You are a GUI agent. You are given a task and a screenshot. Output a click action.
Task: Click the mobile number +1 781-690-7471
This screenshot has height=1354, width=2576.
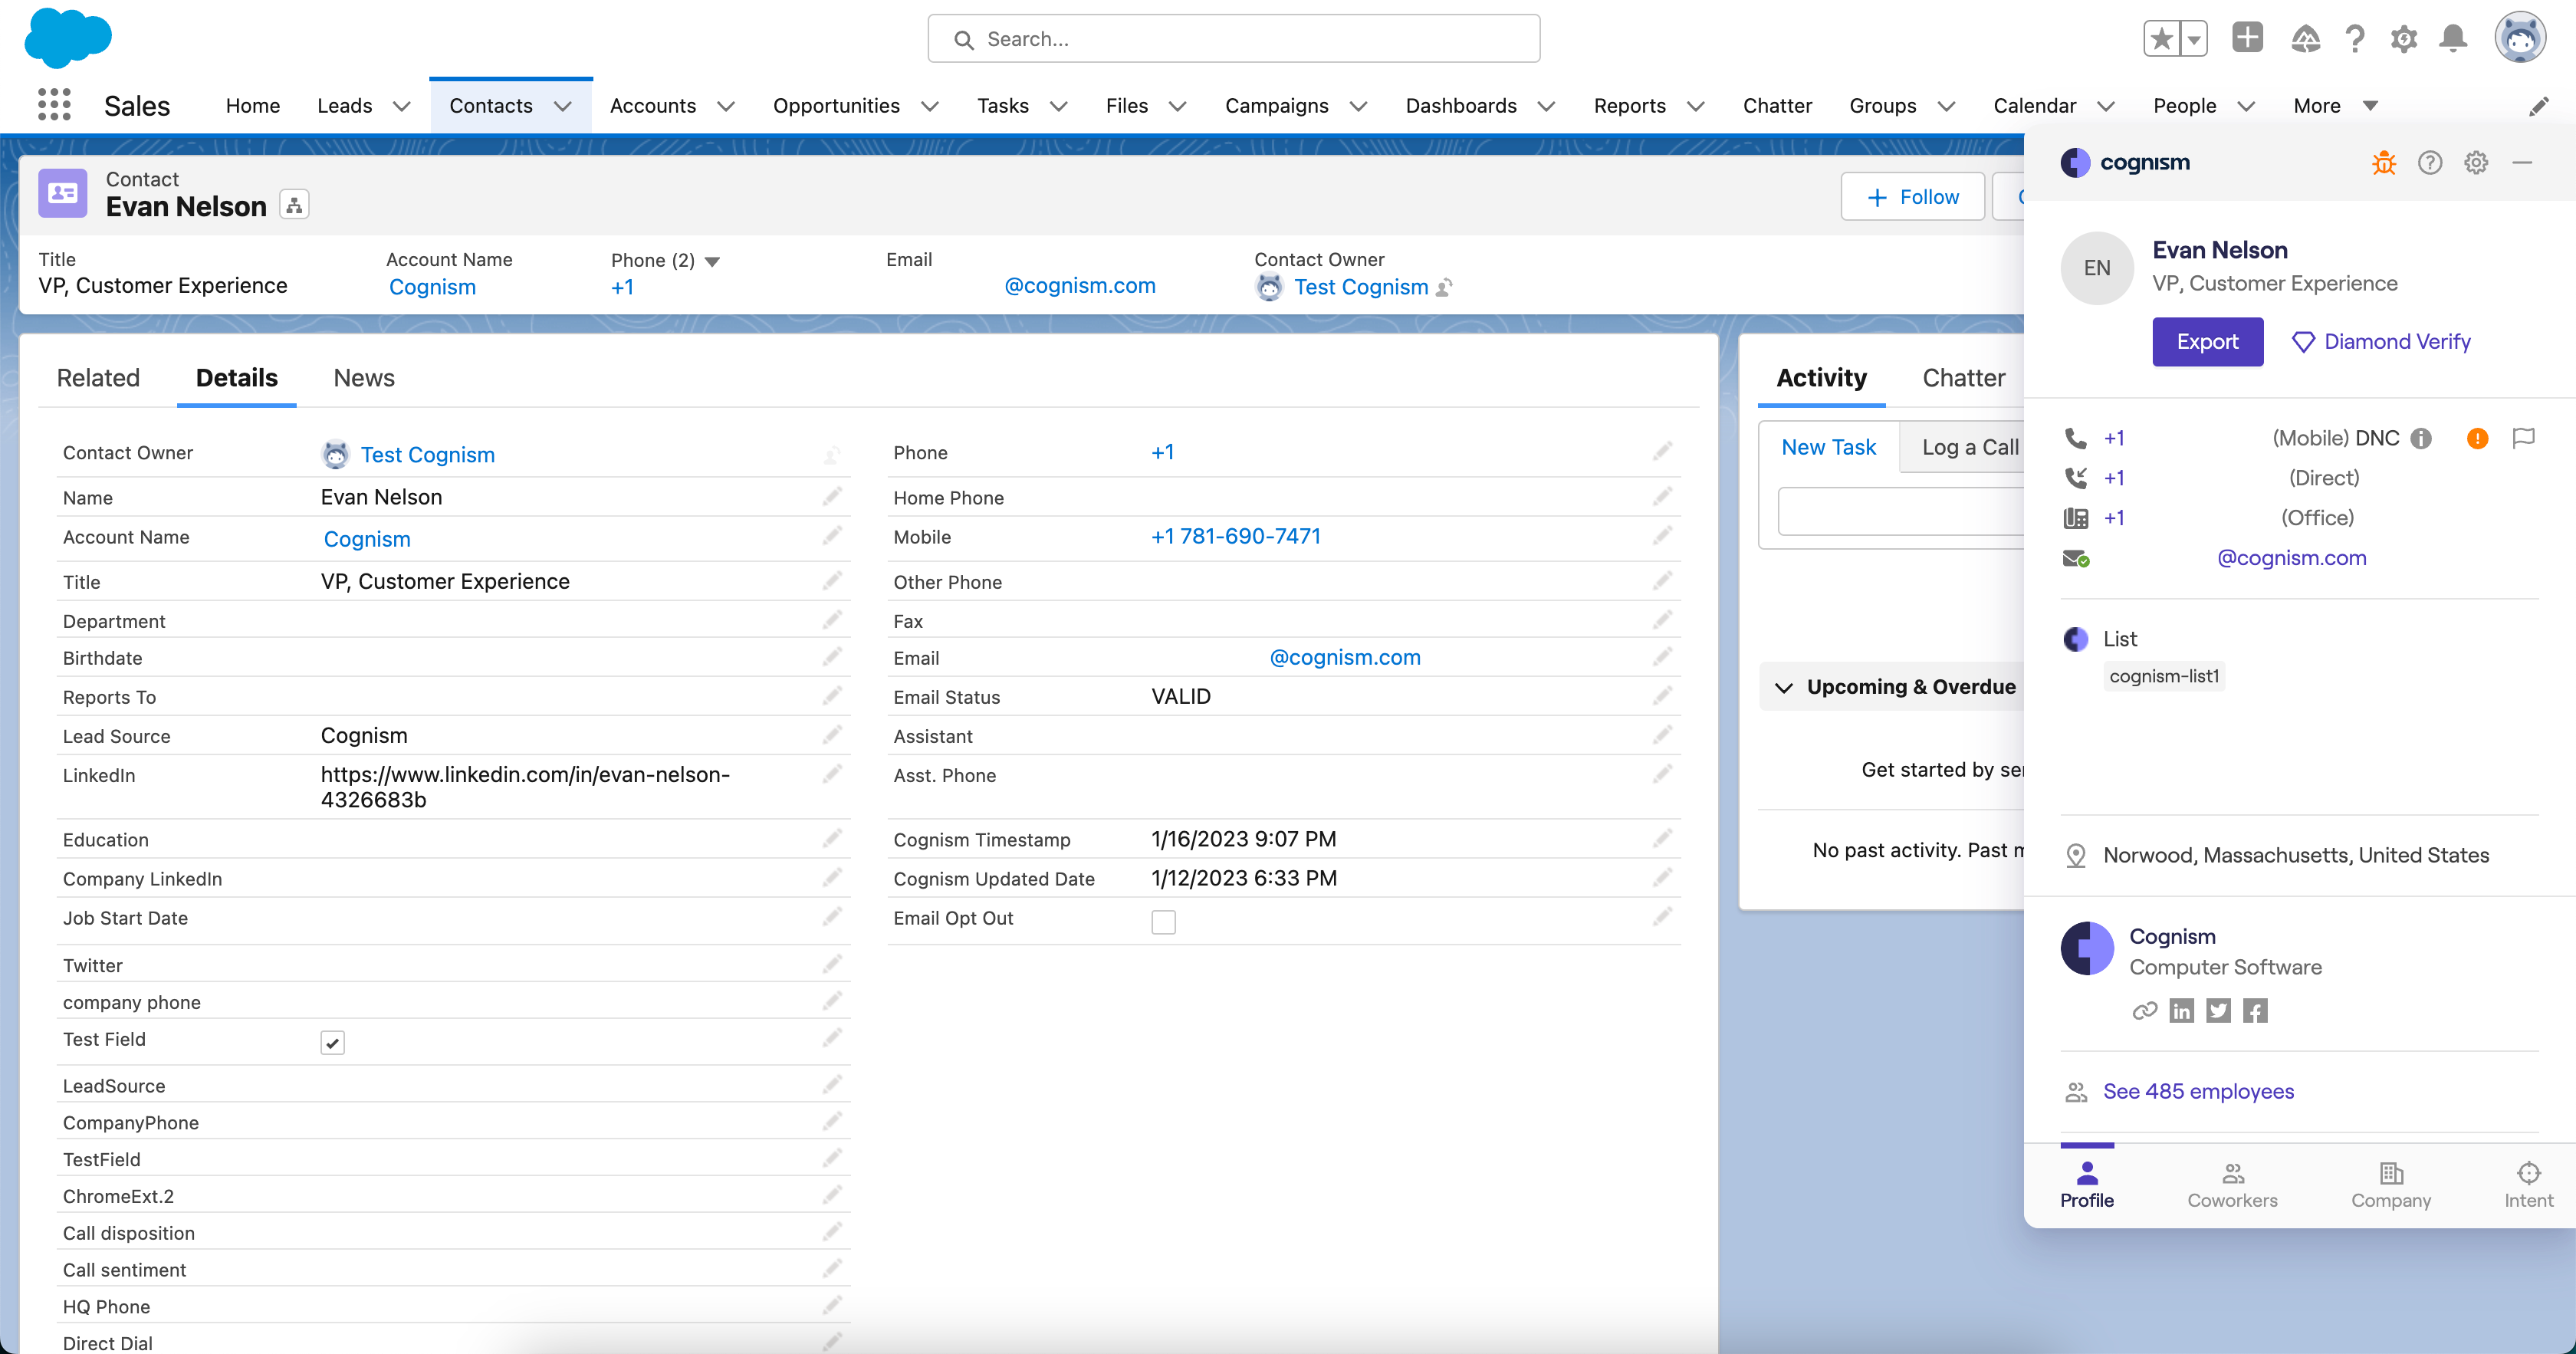(x=1236, y=536)
